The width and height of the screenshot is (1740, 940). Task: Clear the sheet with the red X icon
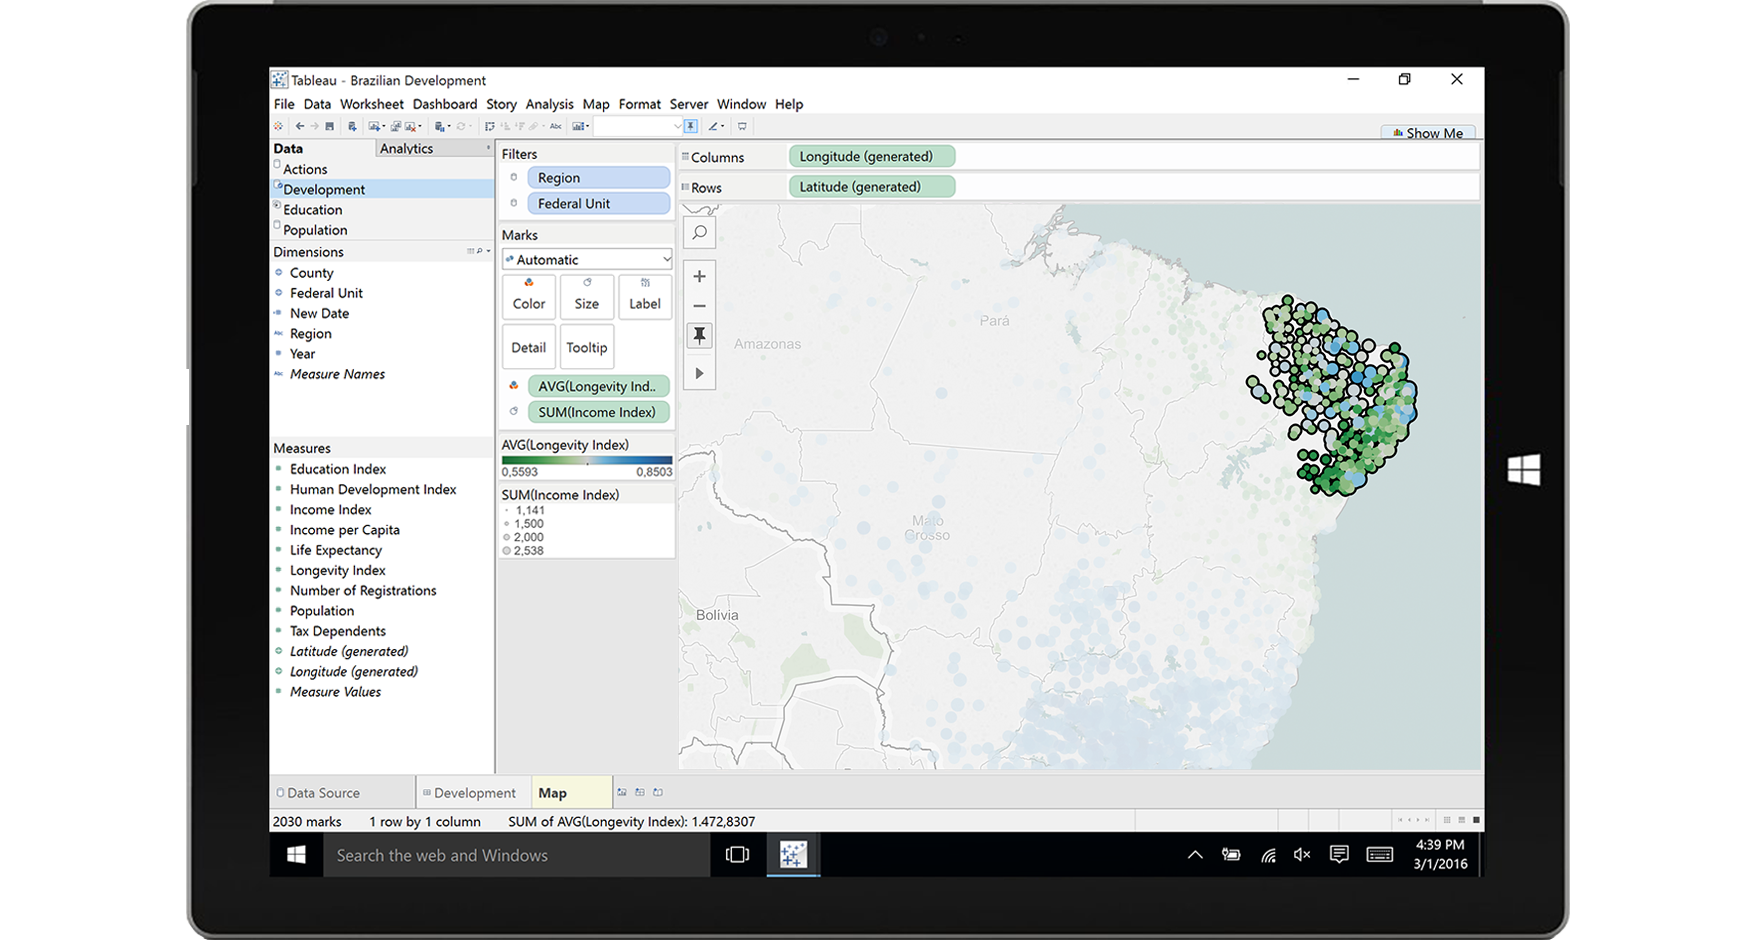pos(410,126)
